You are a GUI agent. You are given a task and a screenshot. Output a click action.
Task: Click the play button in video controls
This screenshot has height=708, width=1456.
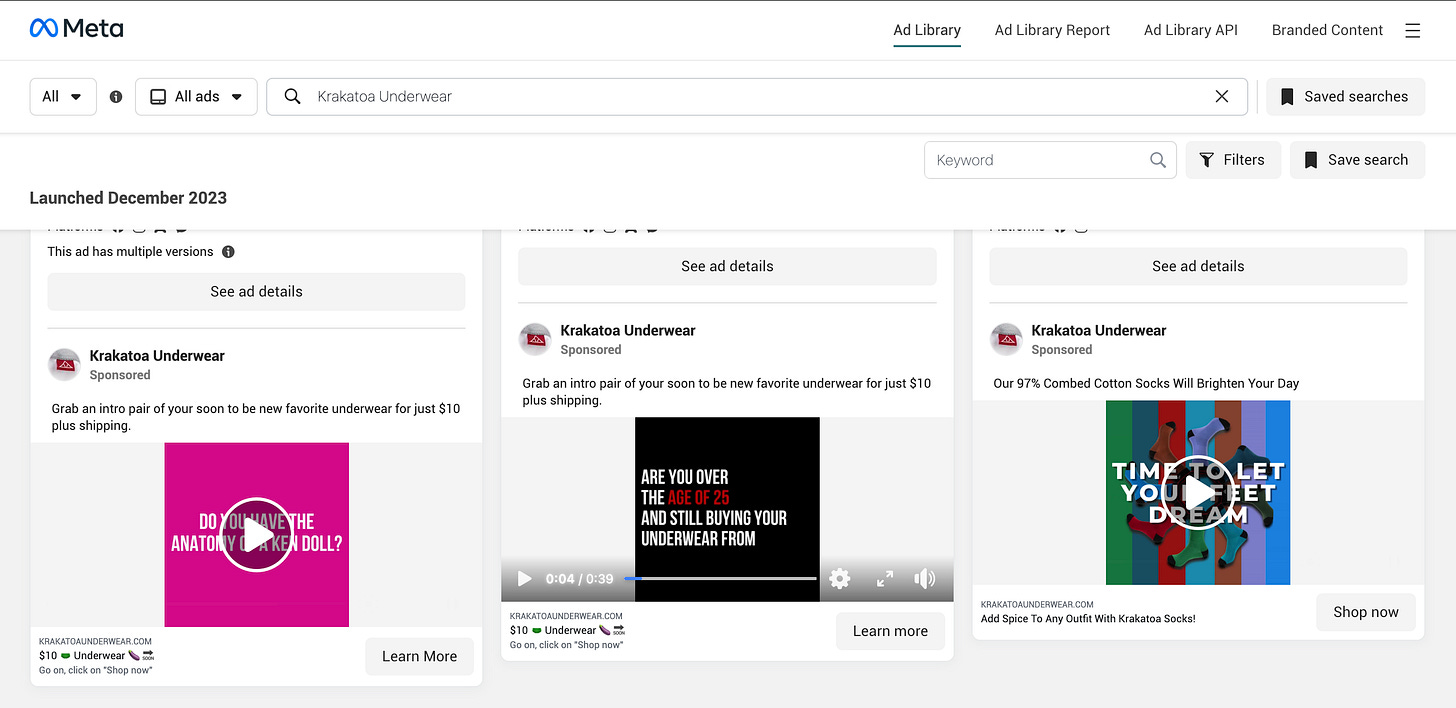tap(524, 578)
